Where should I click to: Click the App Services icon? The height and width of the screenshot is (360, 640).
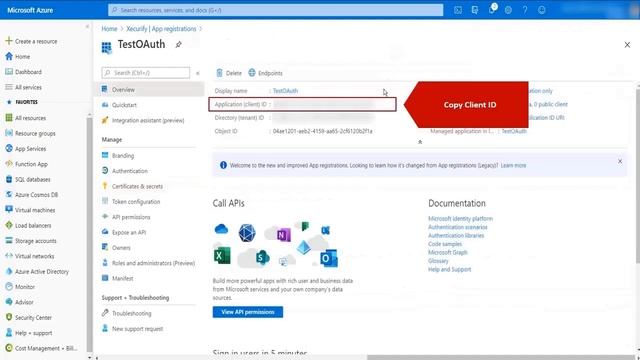click(x=9, y=149)
